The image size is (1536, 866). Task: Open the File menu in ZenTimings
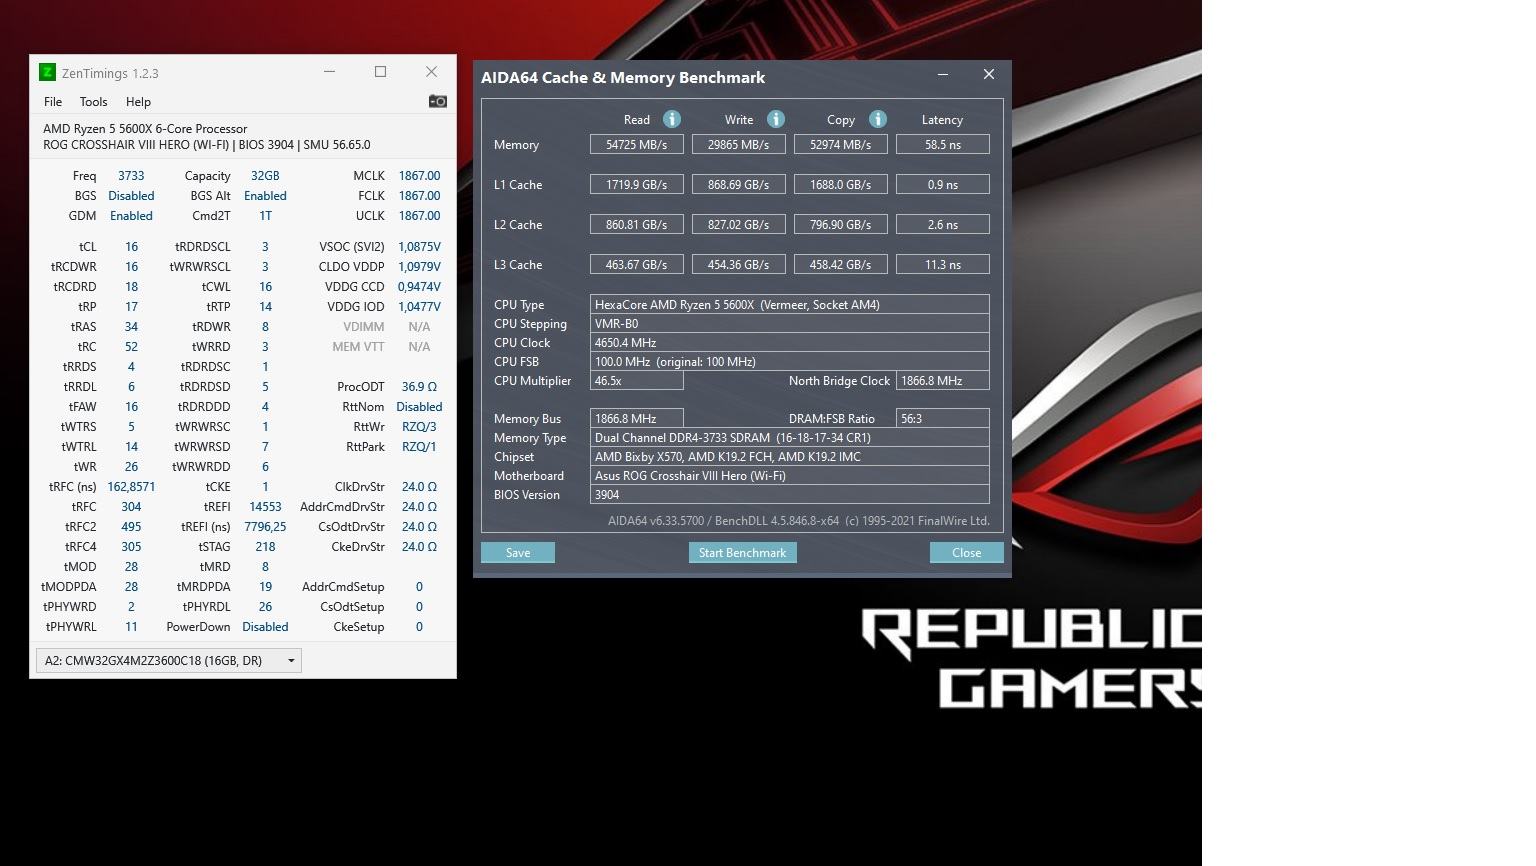[53, 102]
